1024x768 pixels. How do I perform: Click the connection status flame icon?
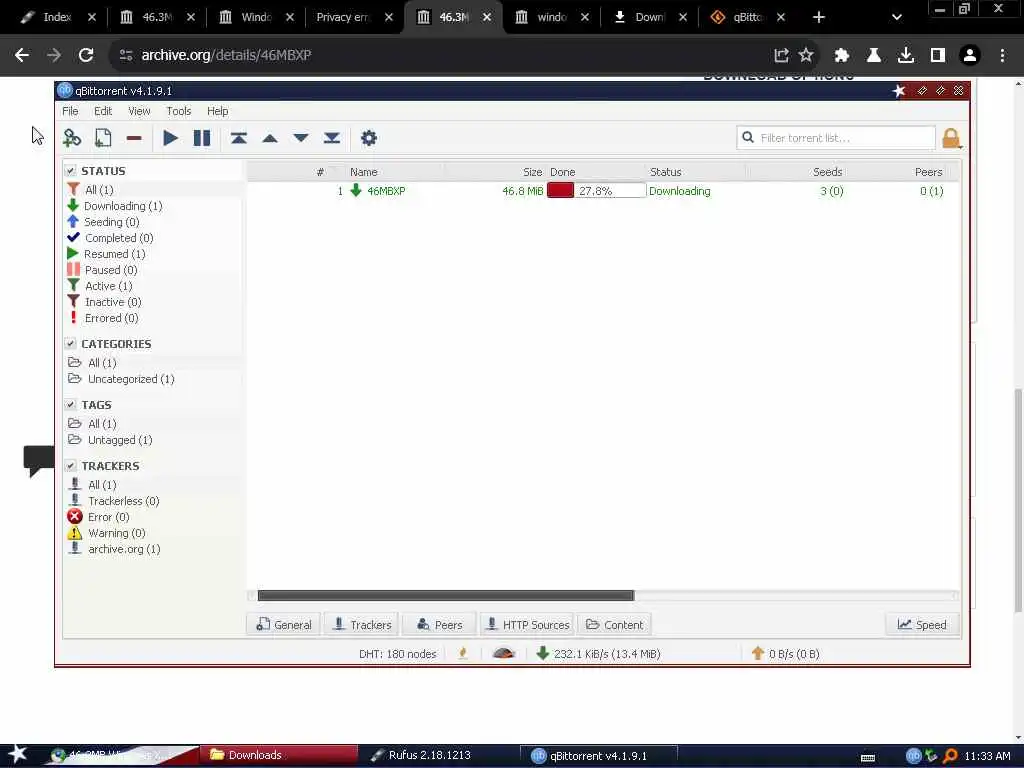(x=463, y=653)
